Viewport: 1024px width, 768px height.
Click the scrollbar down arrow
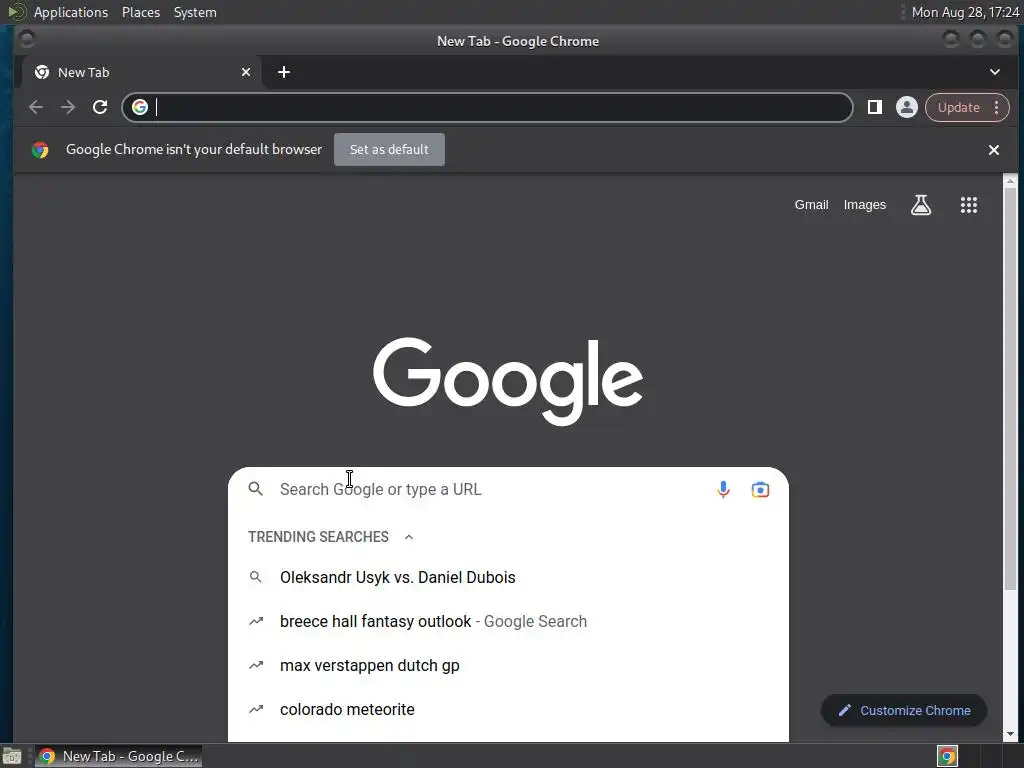1010,734
